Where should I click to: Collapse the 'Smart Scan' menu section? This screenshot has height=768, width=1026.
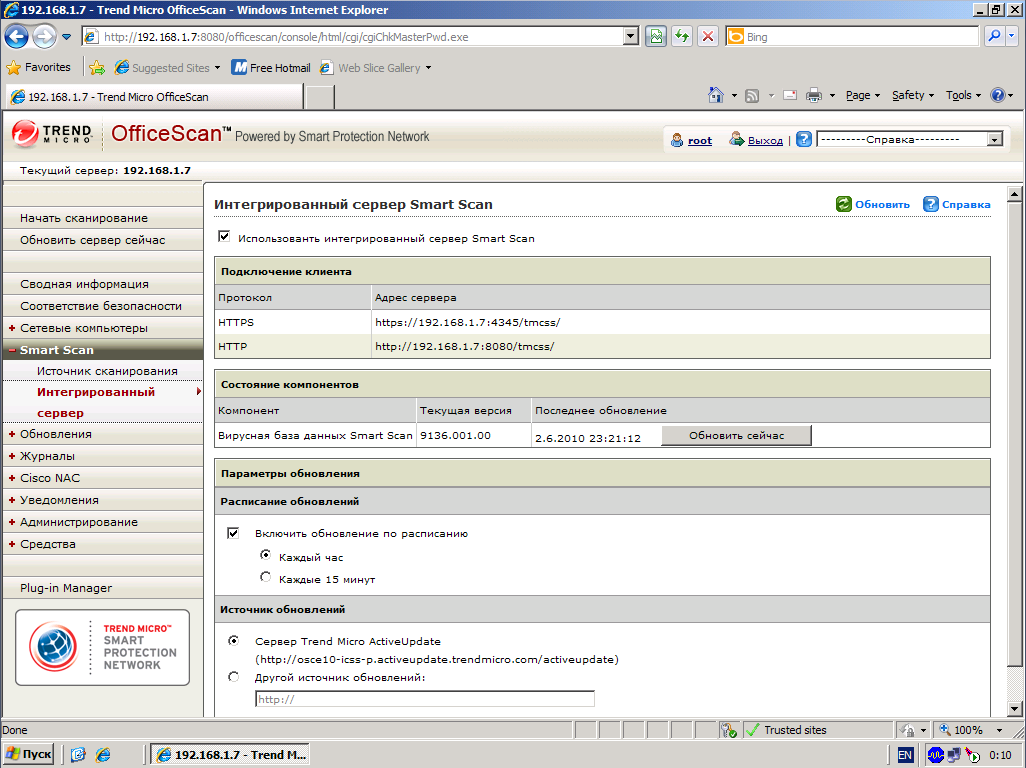12,350
